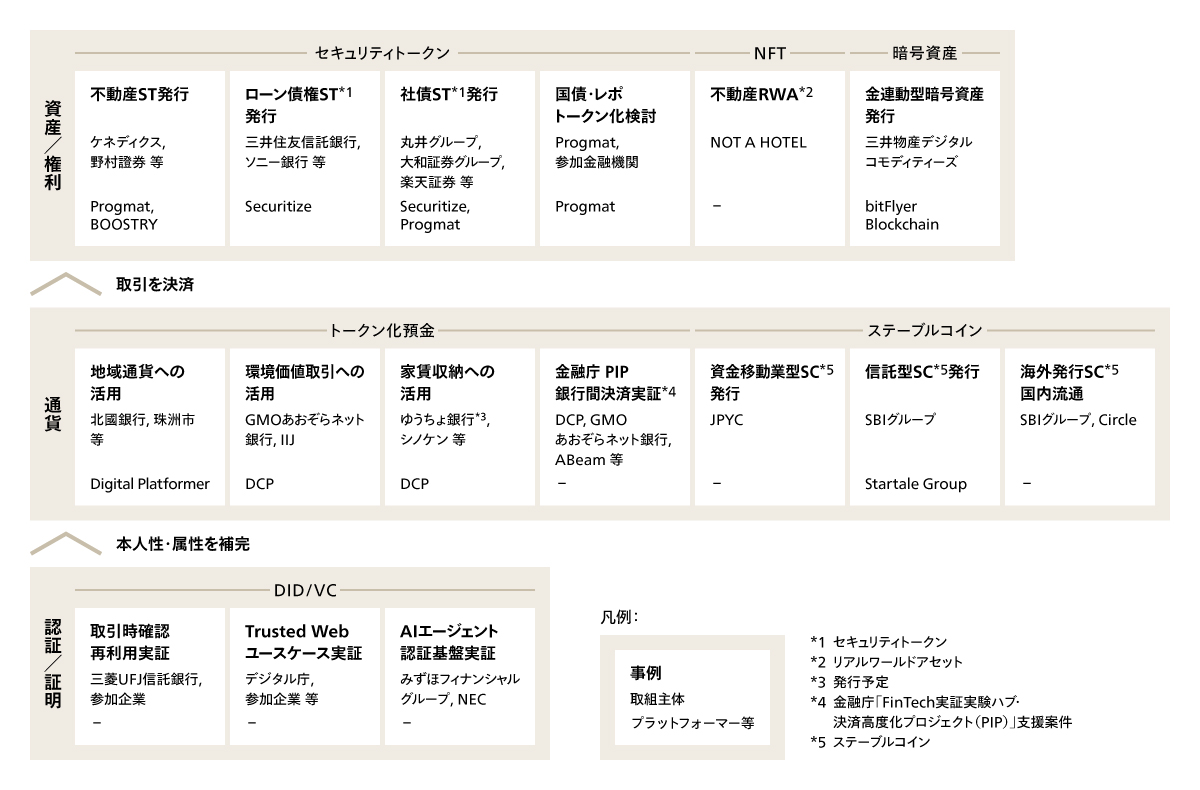Select 金連動型暗号資産 発行 heading
This screenshot has height=790, width=1200.
click(x=924, y=105)
